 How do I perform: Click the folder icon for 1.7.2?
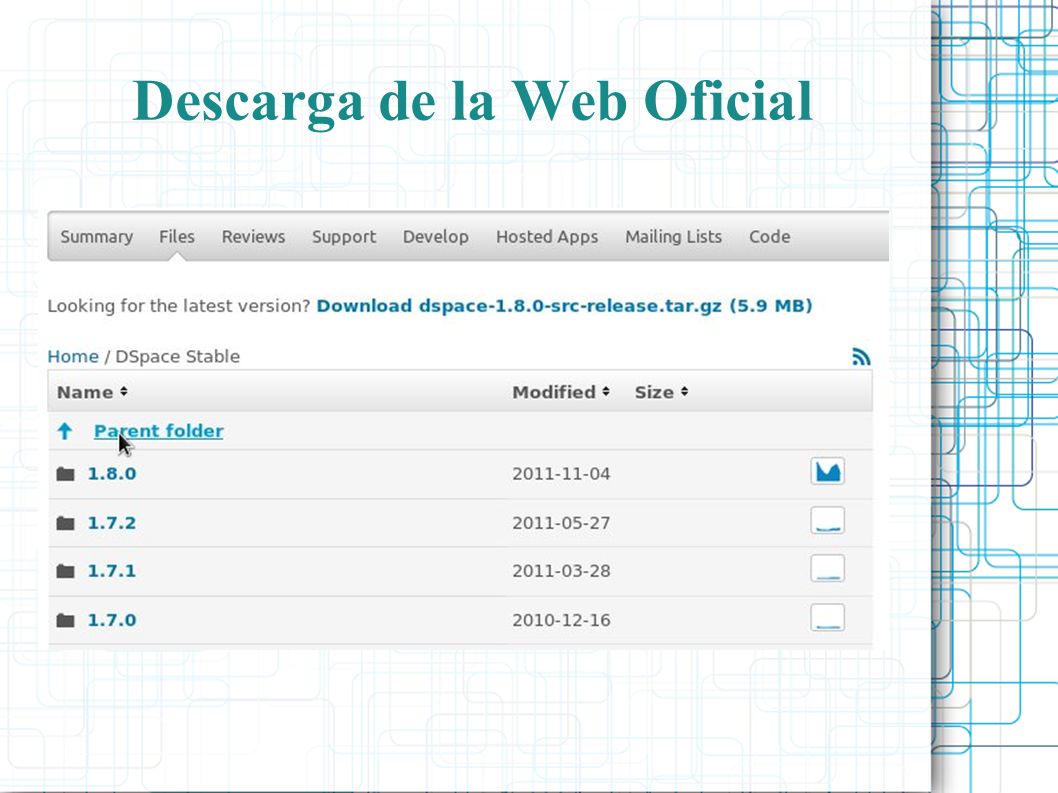[x=65, y=523]
